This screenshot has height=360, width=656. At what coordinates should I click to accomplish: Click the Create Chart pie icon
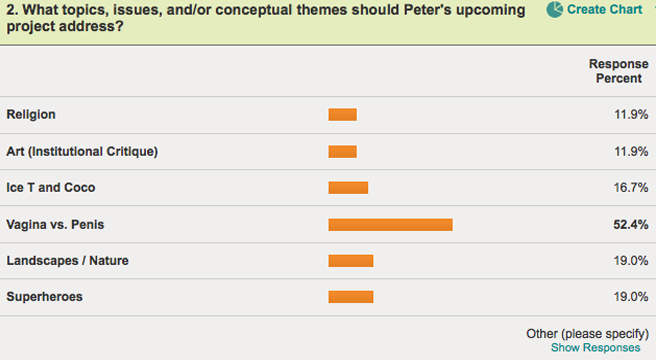pos(554,9)
